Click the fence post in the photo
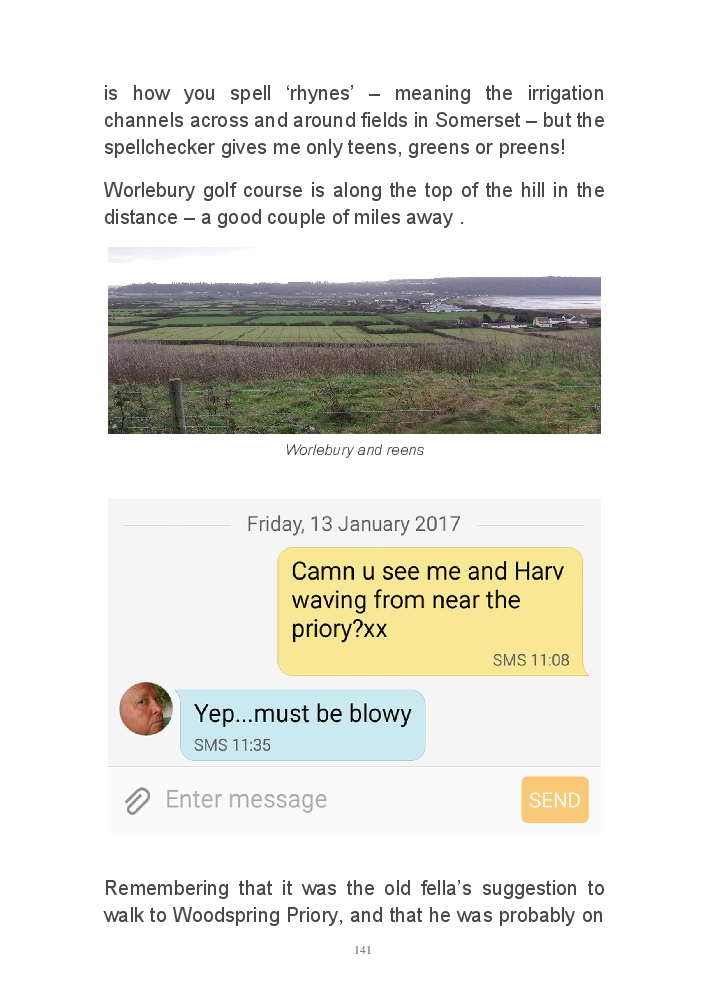 177,405
